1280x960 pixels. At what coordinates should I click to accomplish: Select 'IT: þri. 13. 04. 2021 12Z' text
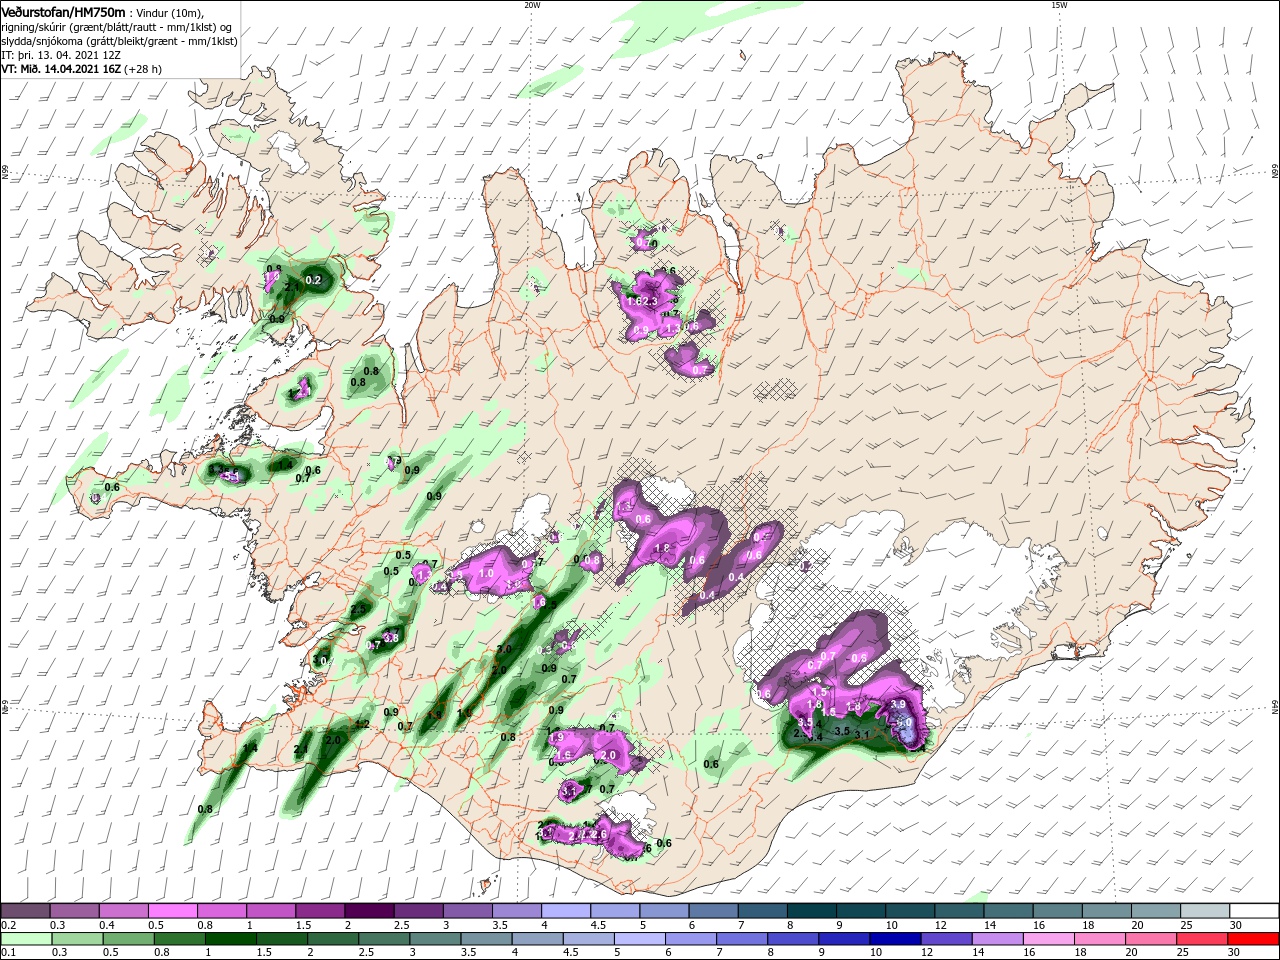(x=62, y=55)
